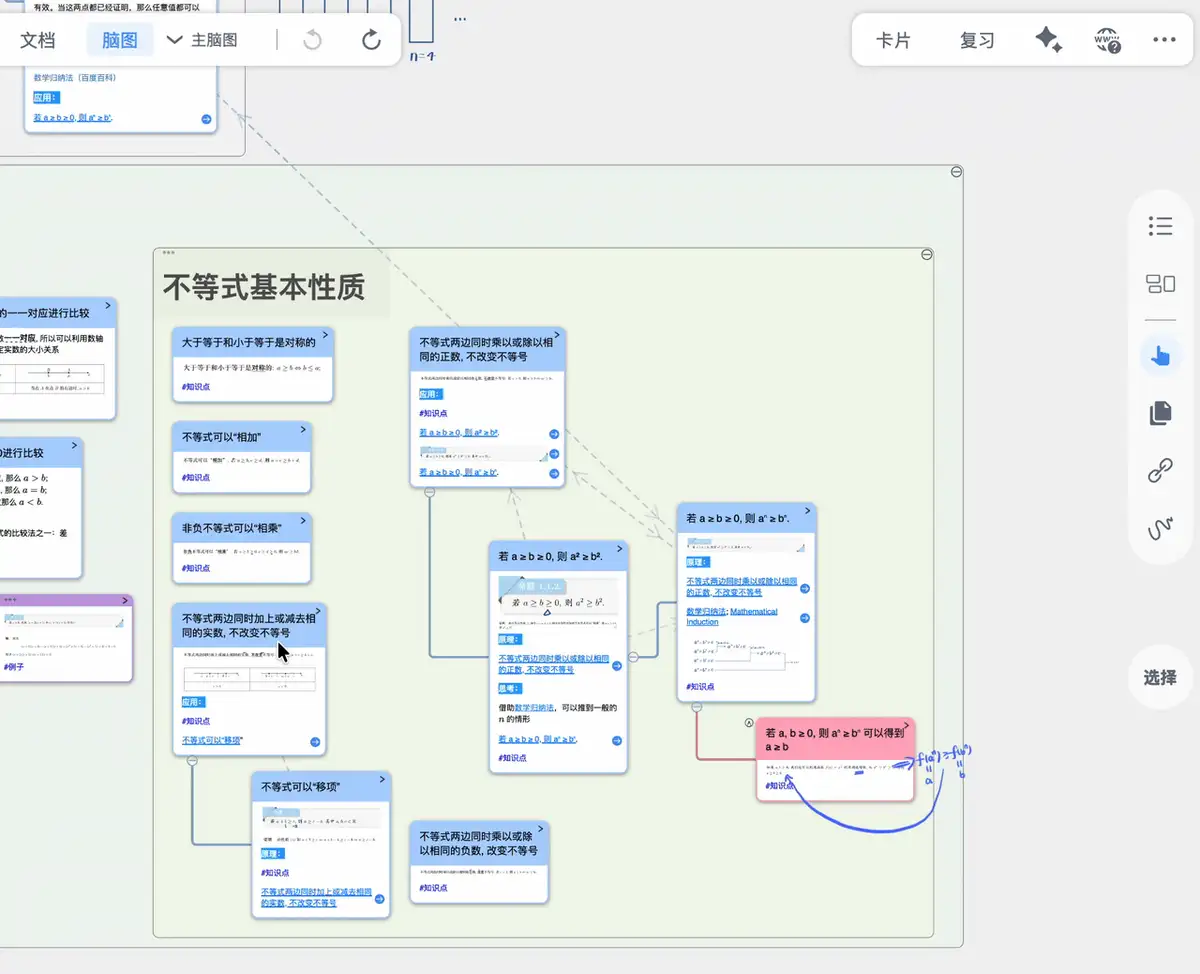This screenshot has width=1200, height=974.
Task: Expand chevron on 乘以或除以相同的正数 card
Action: (558, 333)
